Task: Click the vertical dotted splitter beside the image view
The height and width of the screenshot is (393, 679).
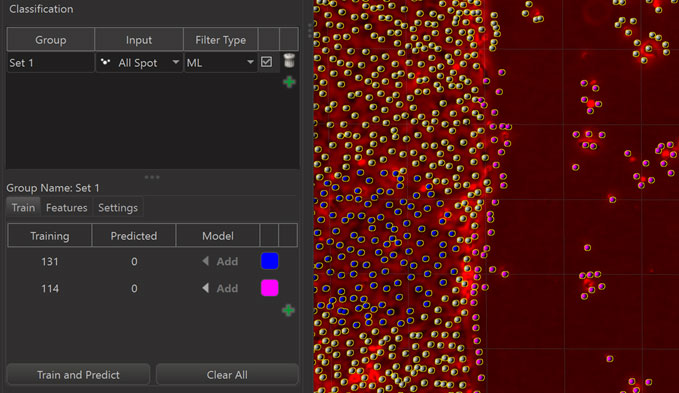Action: (x=310, y=30)
